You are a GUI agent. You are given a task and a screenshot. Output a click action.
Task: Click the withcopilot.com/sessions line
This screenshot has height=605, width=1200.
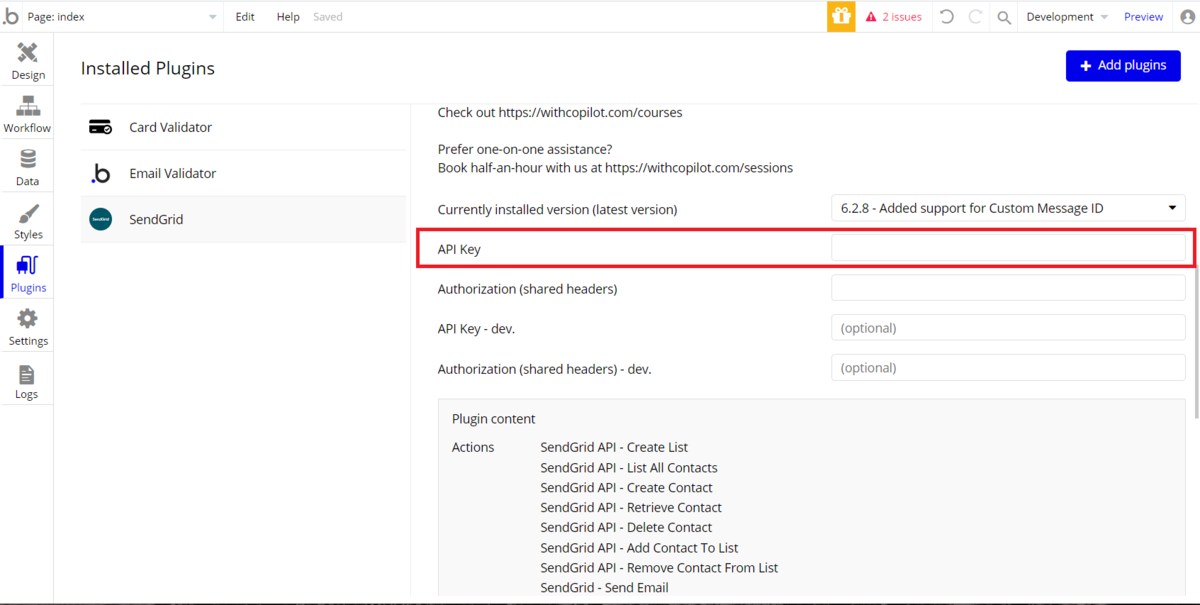(615, 167)
